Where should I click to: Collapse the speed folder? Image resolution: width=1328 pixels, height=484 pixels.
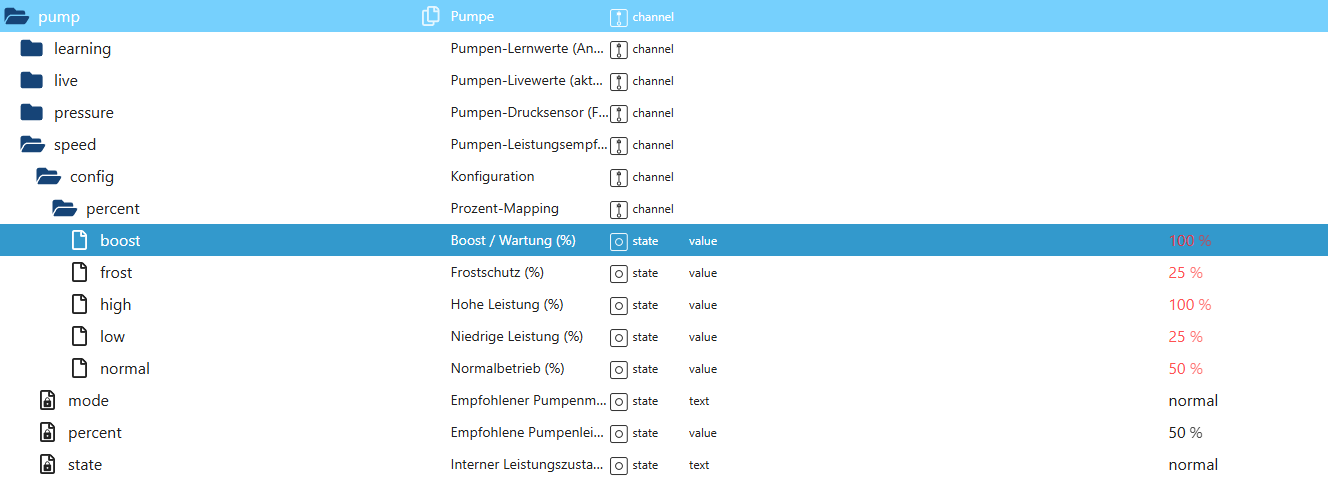32,145
